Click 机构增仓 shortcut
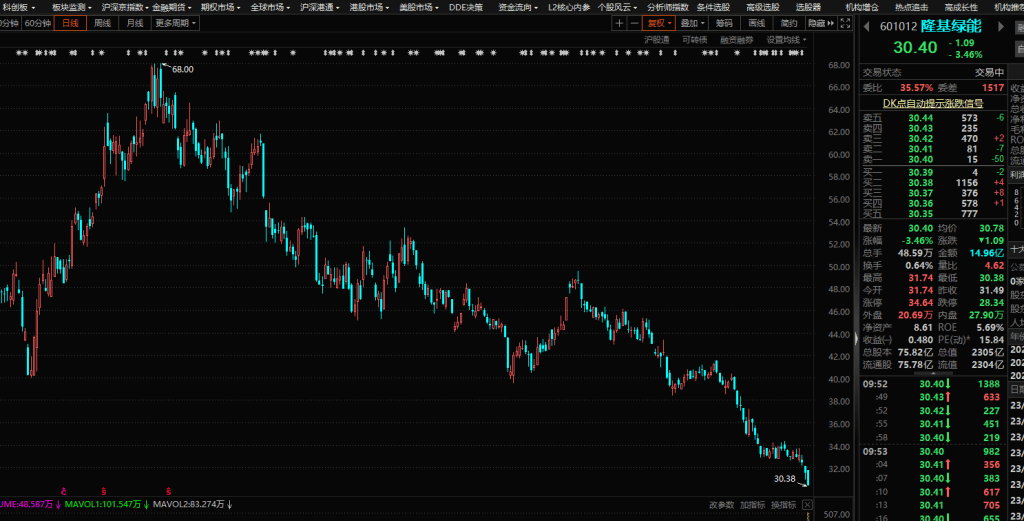The height and width of the screenshot is (521, 1024). click(x=862, y=7)
